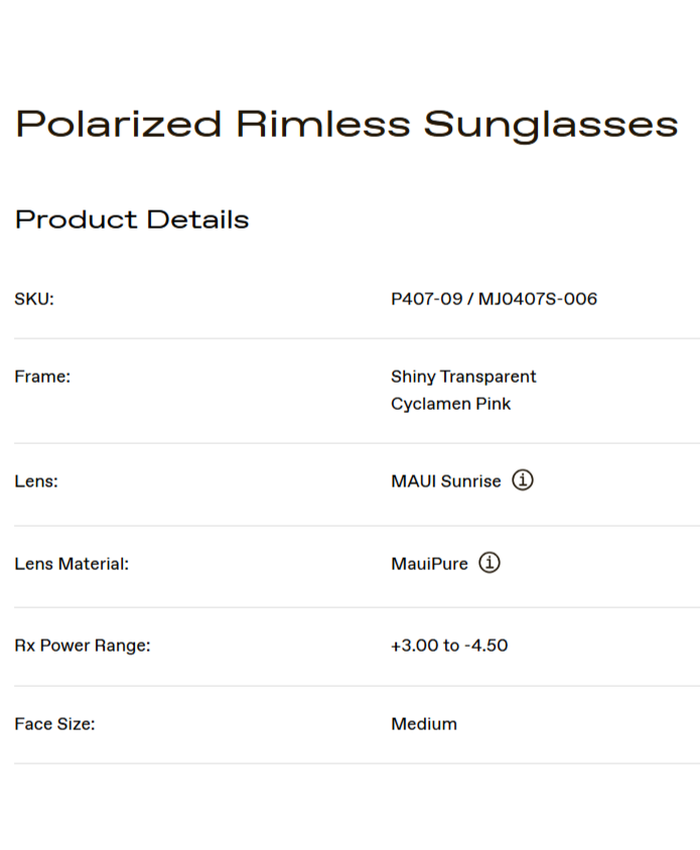Click MauiPure material text
700x850 pixels.
click(x=429, y=564)
